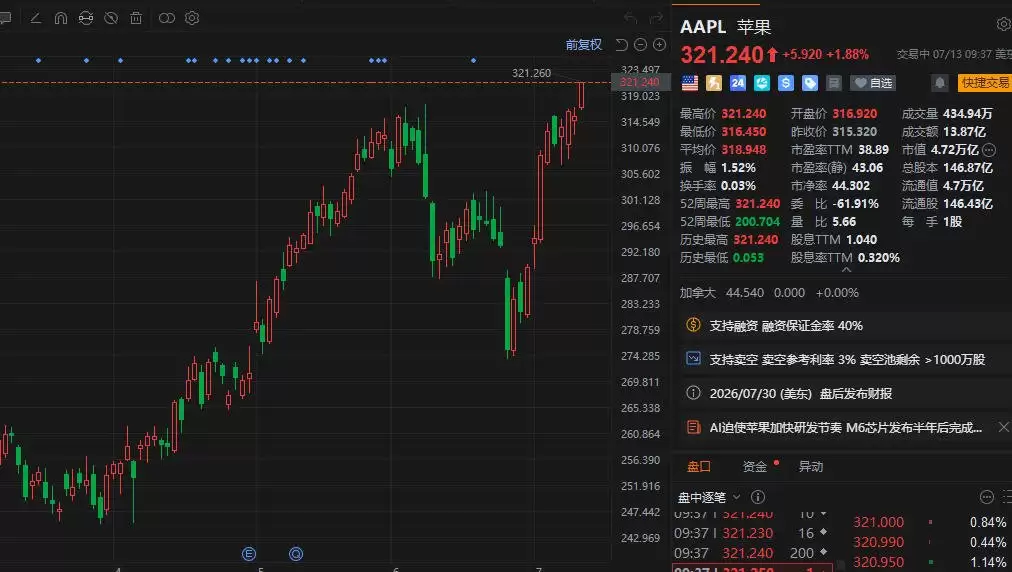Toggle the magnet snap tool

tap(61, 18)
